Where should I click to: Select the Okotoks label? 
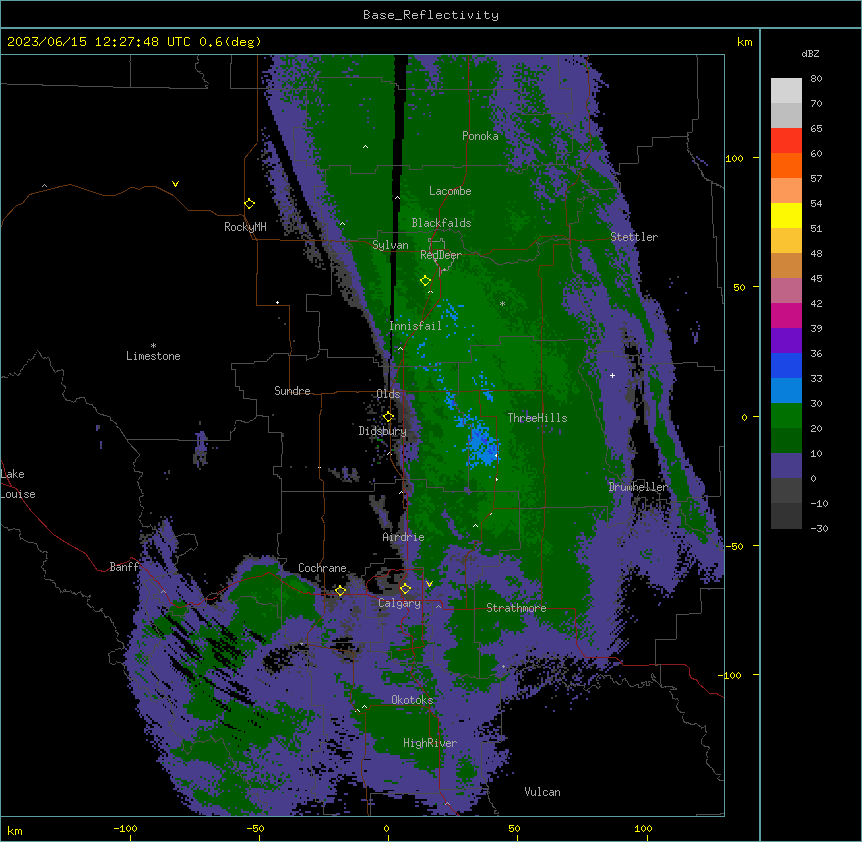412,700
